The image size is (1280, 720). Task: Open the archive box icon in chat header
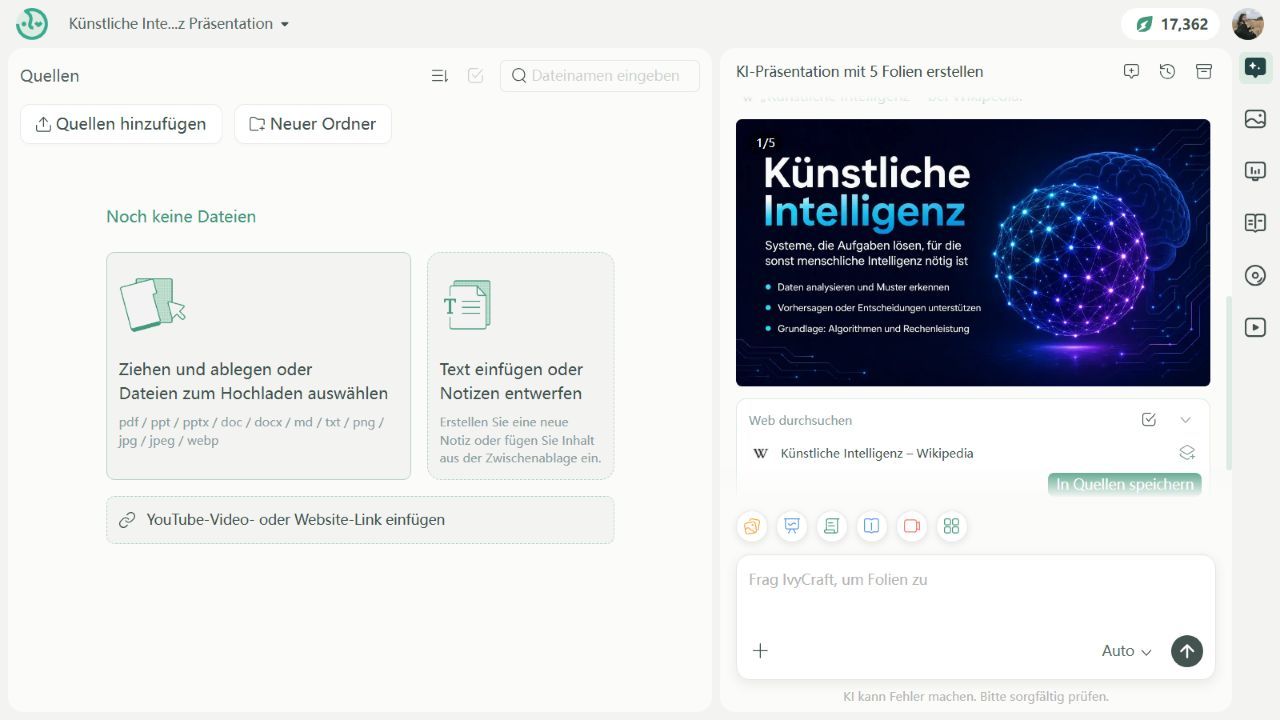pyautogui.click(x=1204, y=72)
